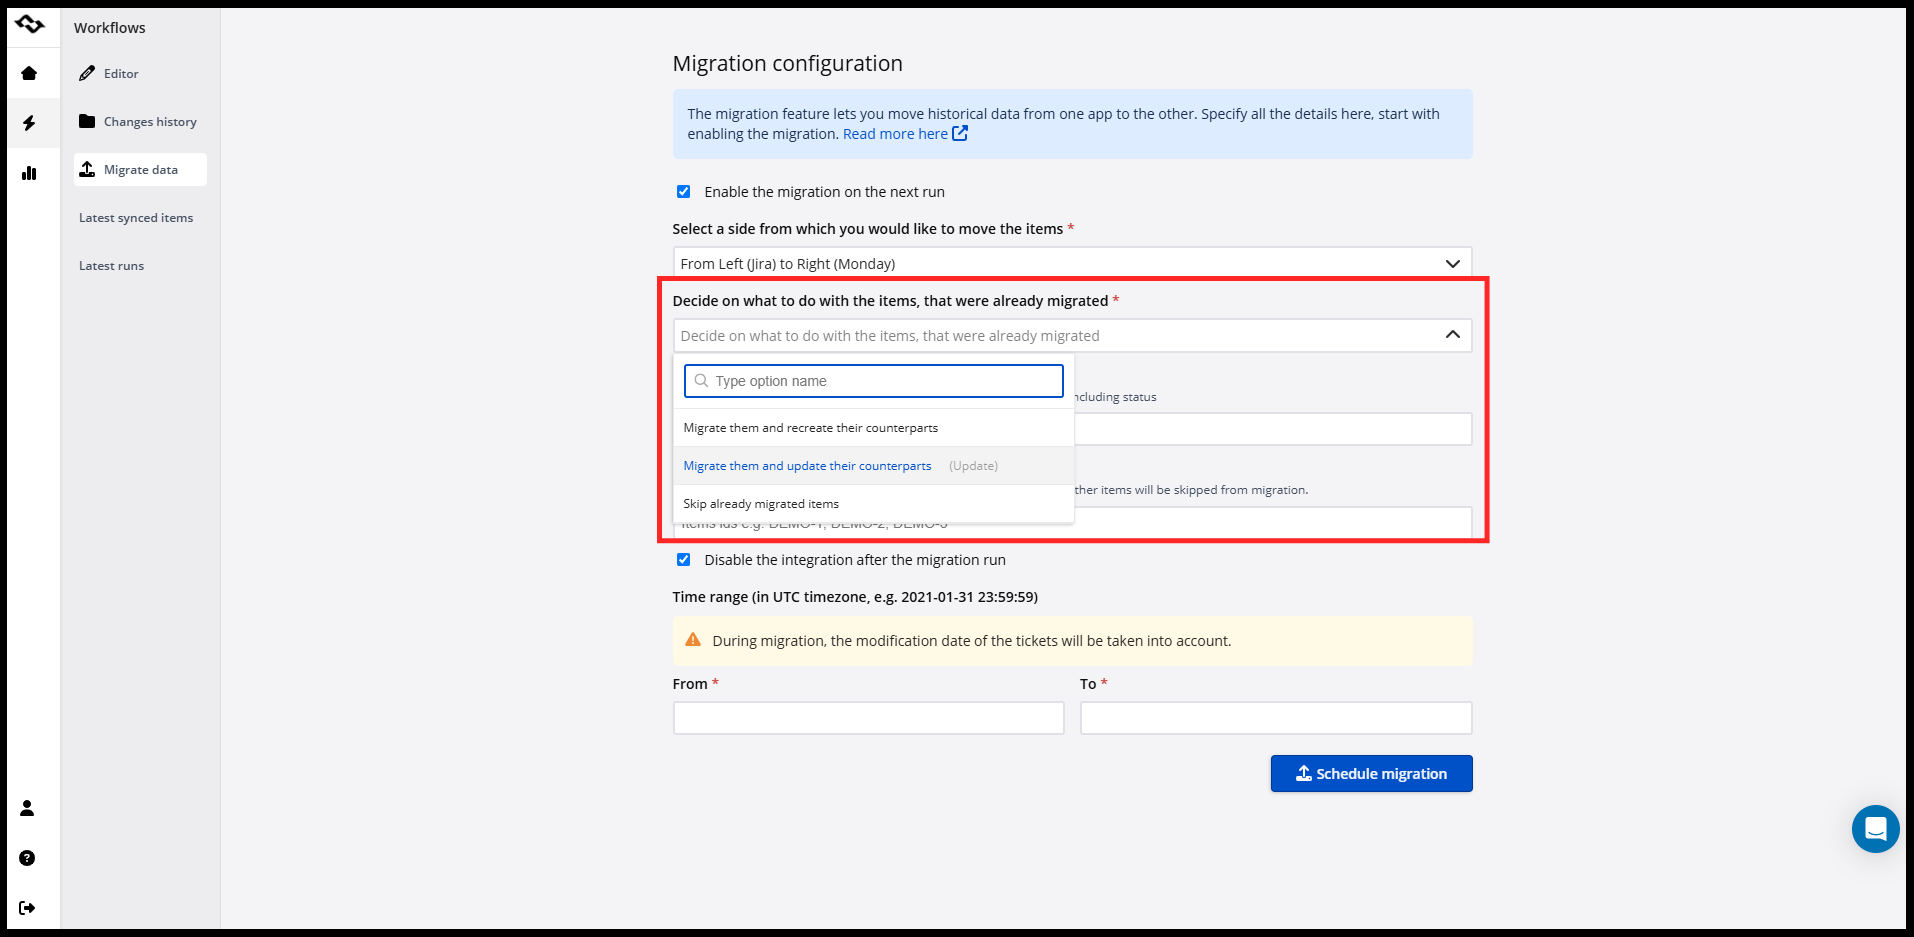Open the bar chart reports icon
The width and height of the screenshot is (1914, 937).
pyautogui.click(x=29, y=173)
